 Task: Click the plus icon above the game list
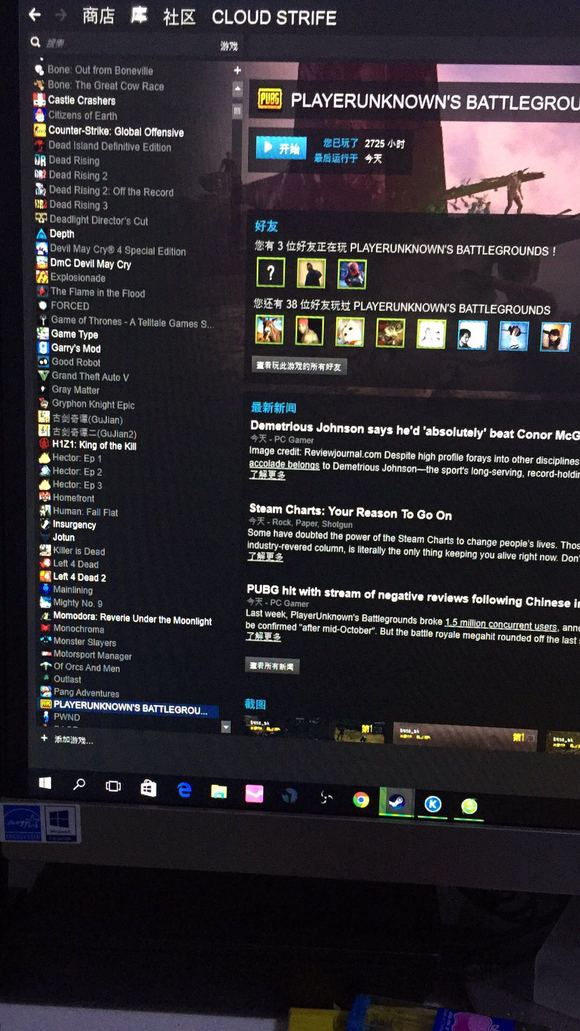point(237,70)
